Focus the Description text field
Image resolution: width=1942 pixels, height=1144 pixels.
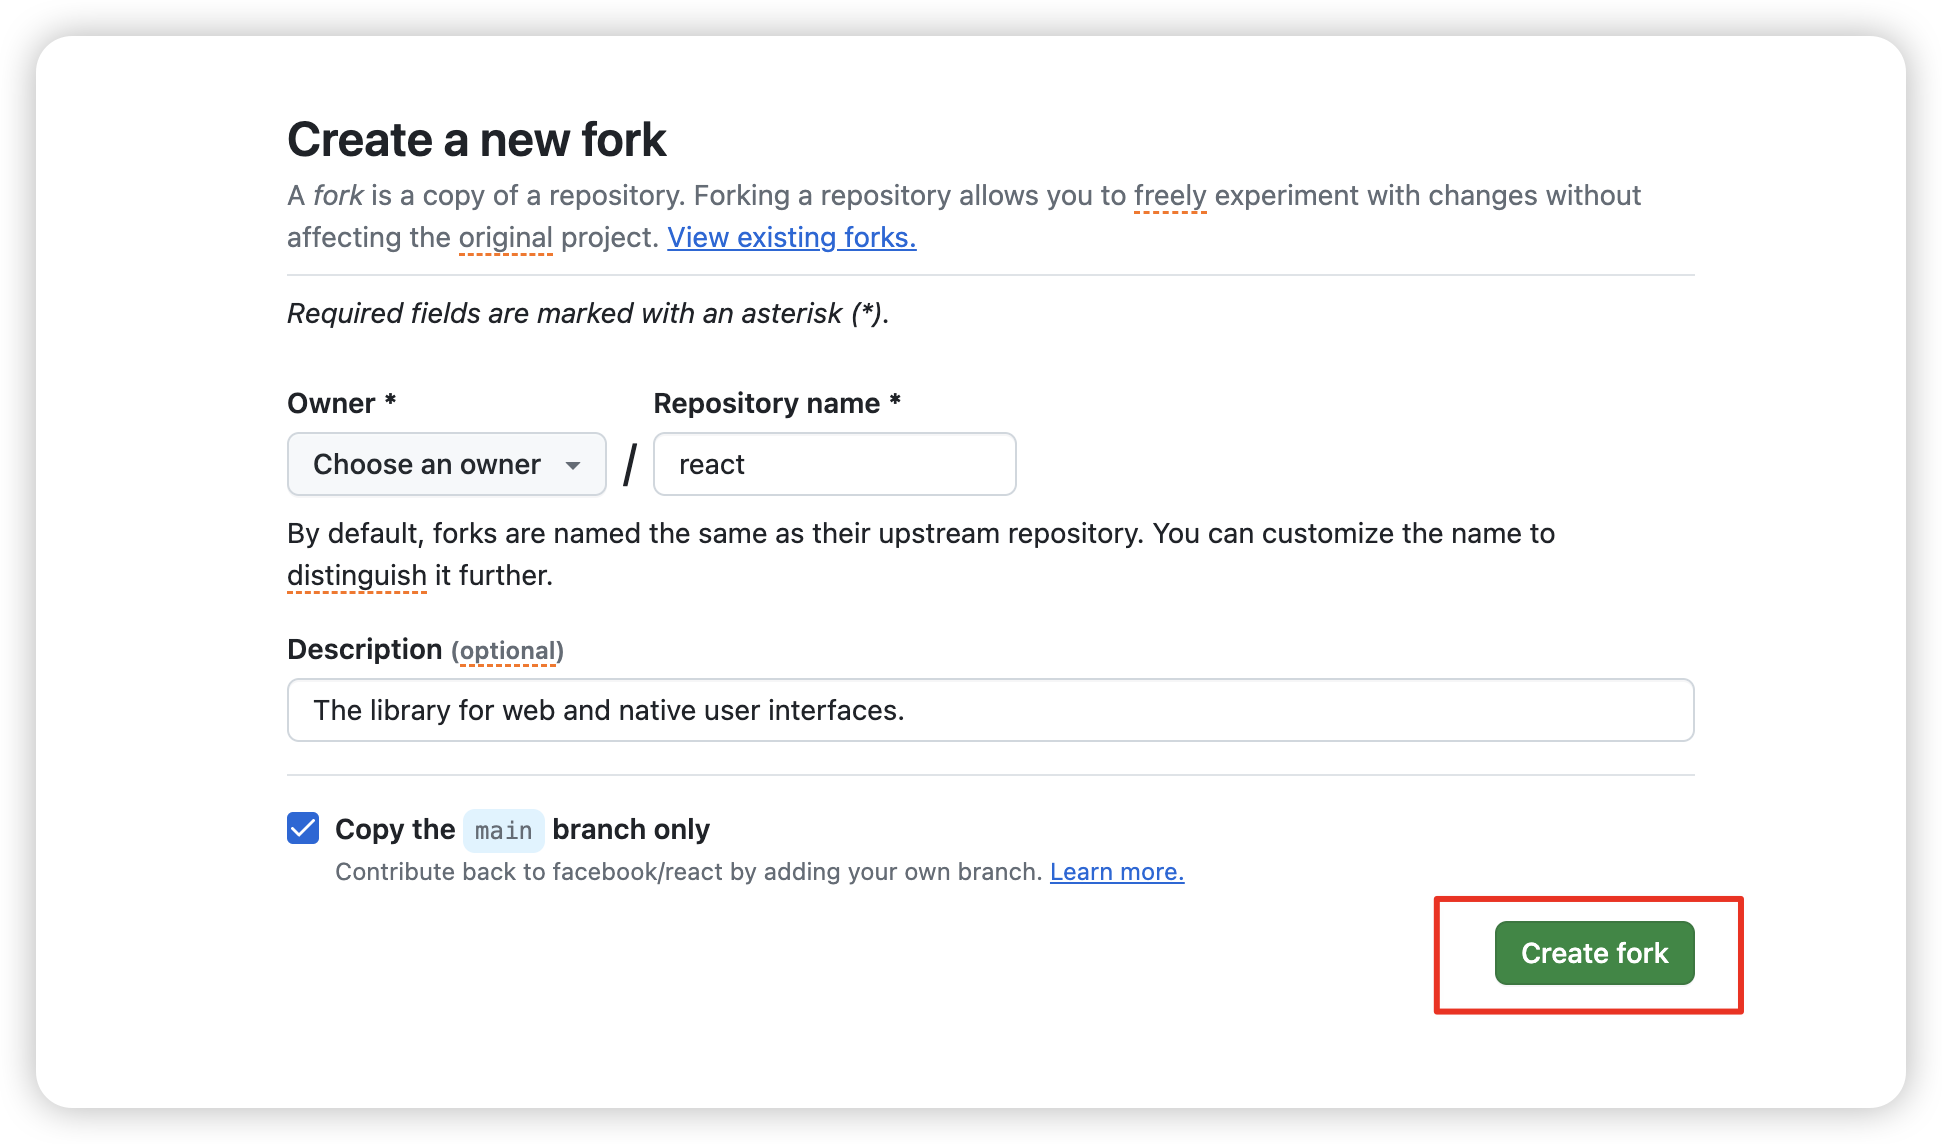click(990, 710)
